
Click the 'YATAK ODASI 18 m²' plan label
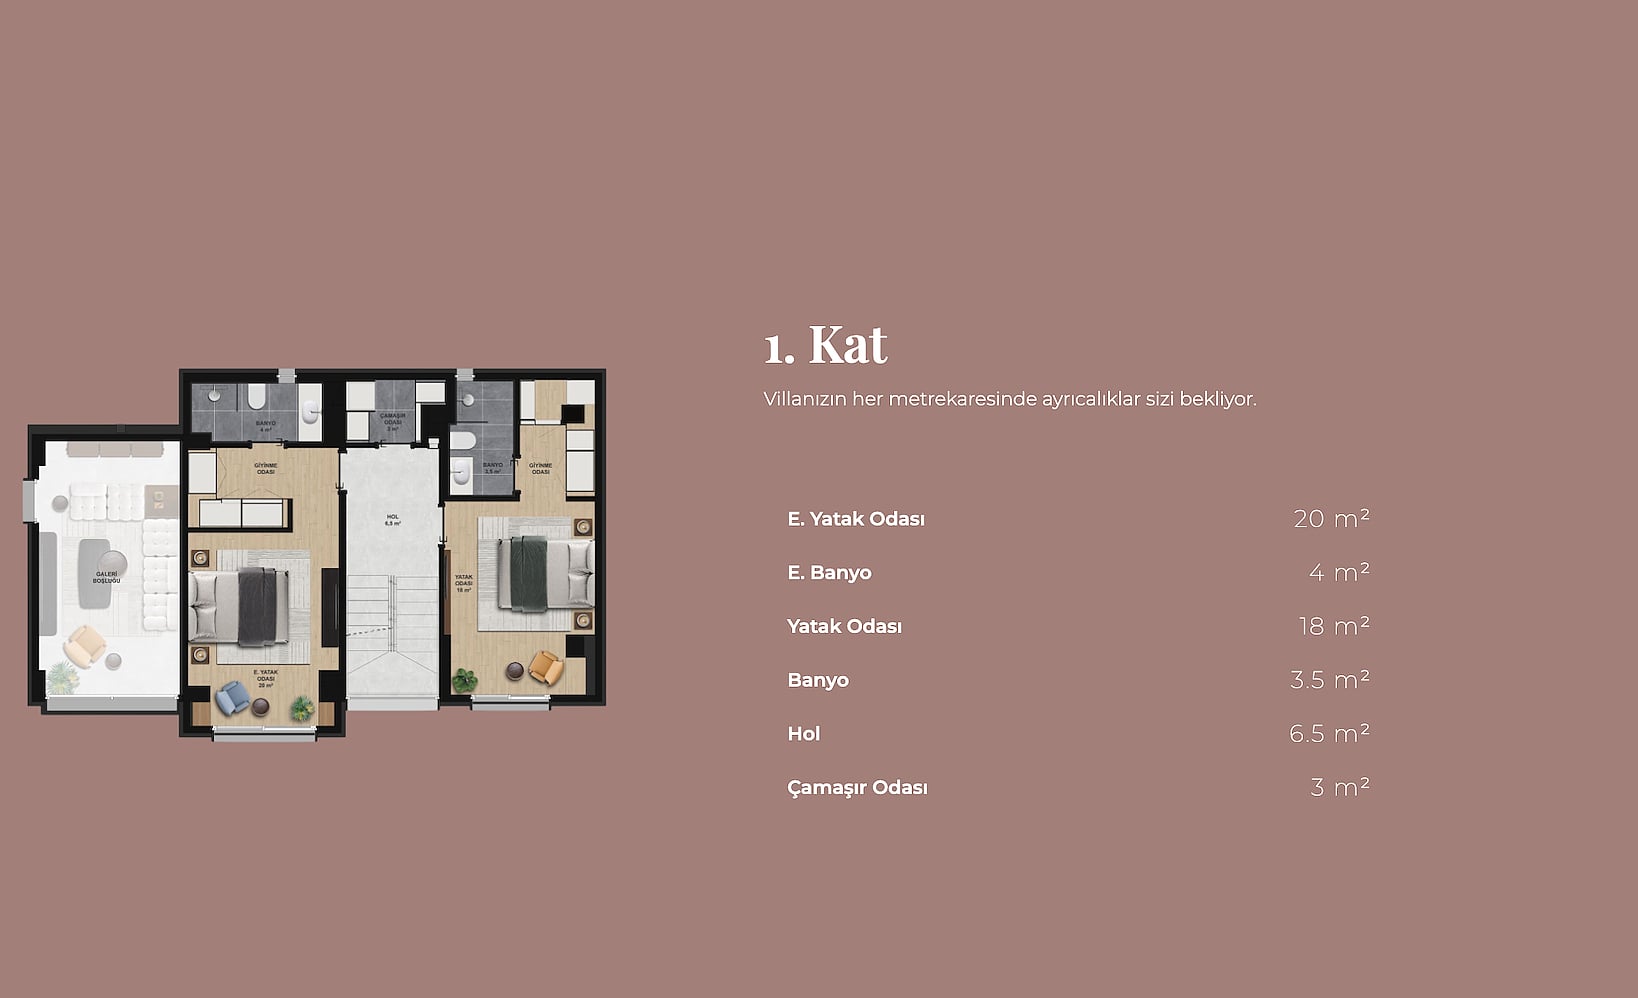(464, 583)
